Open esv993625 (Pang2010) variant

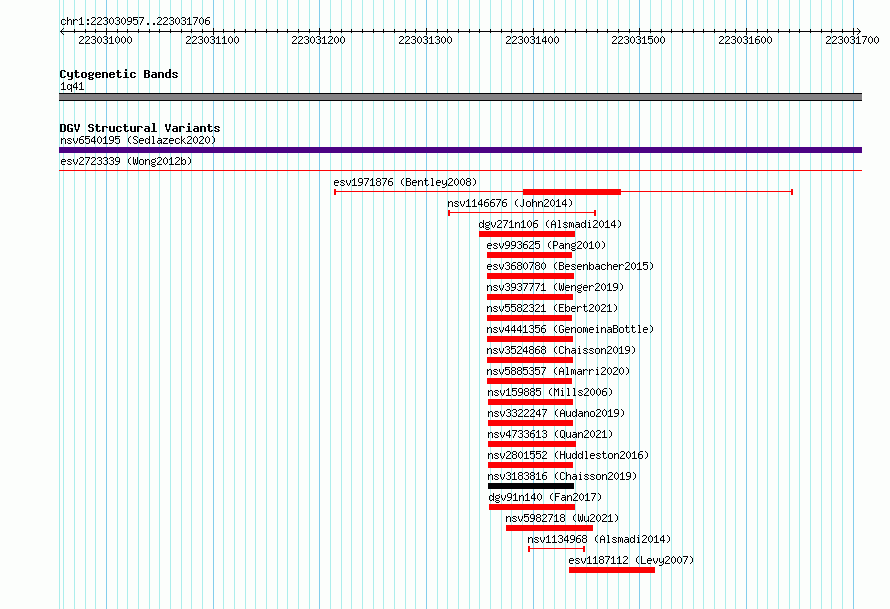pyautogui.click(x=546, y=245)
